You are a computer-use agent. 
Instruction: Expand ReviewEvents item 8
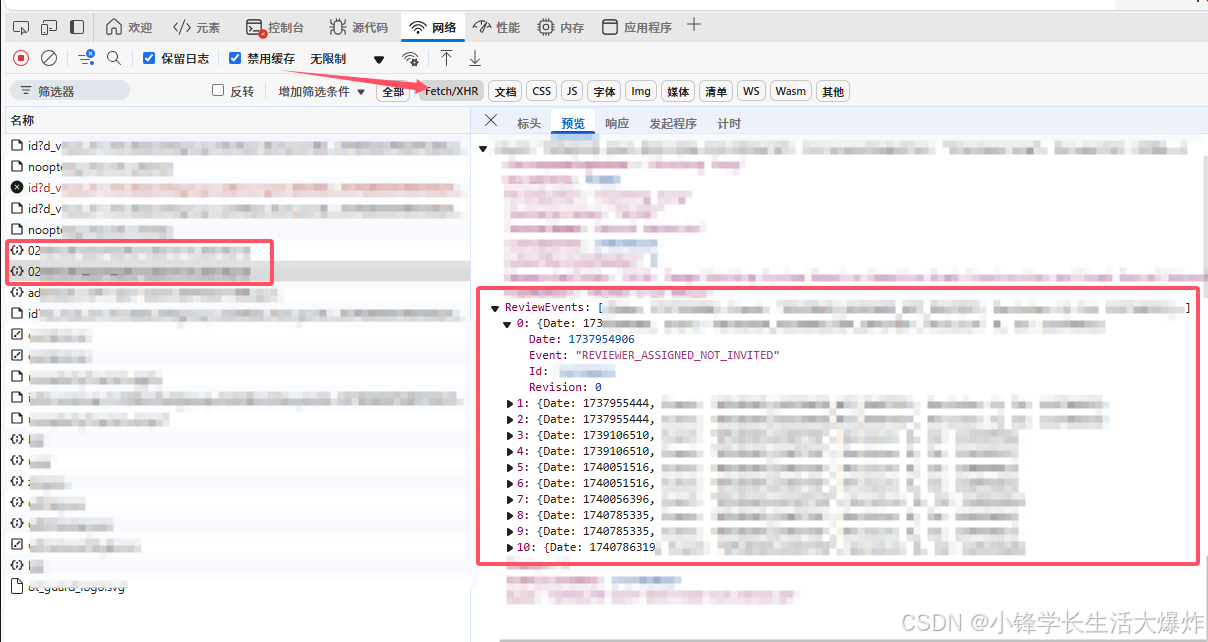click(509, 515)
